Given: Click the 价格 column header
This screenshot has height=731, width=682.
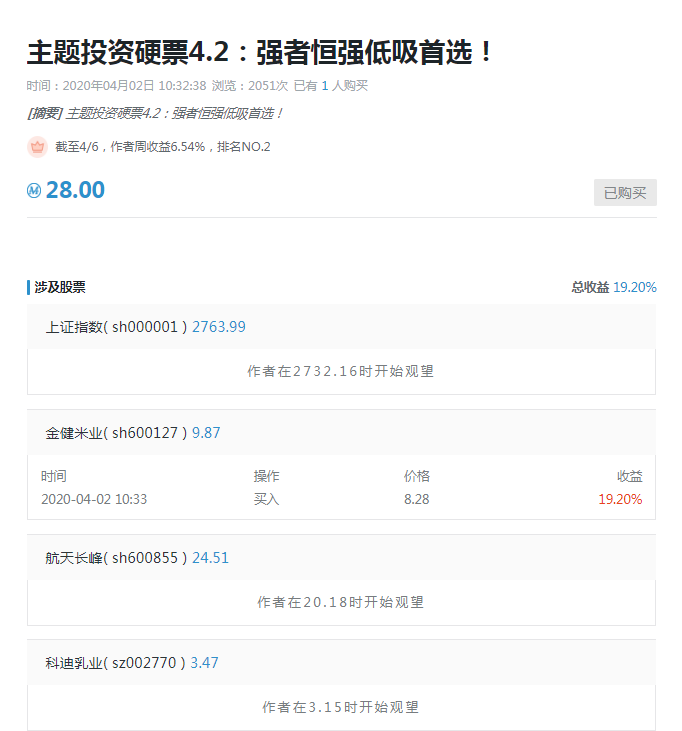Looking at the screenshot, I should coord(417,476).
